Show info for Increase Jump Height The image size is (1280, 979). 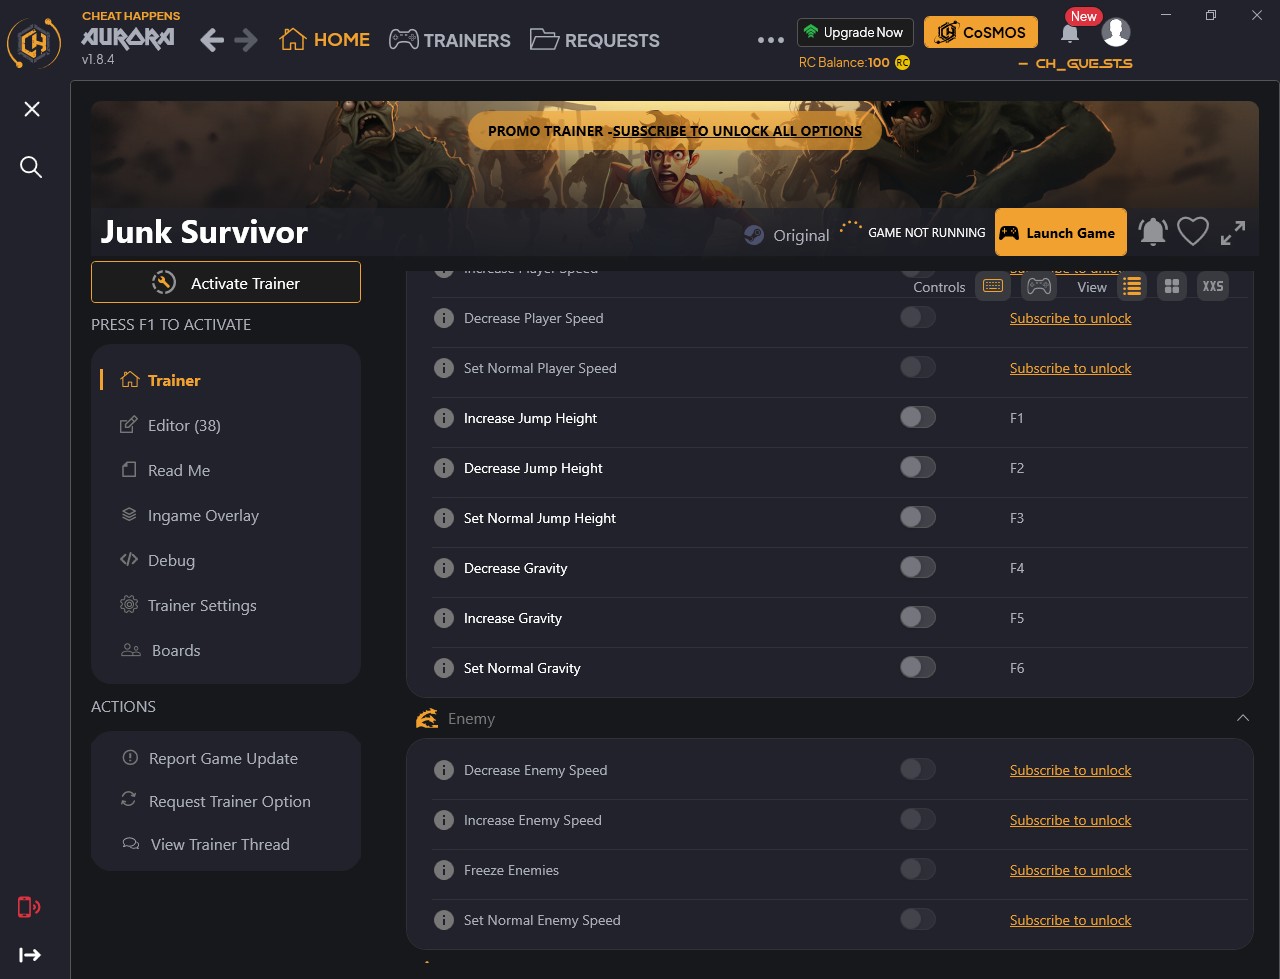click(x=444, y=418)
